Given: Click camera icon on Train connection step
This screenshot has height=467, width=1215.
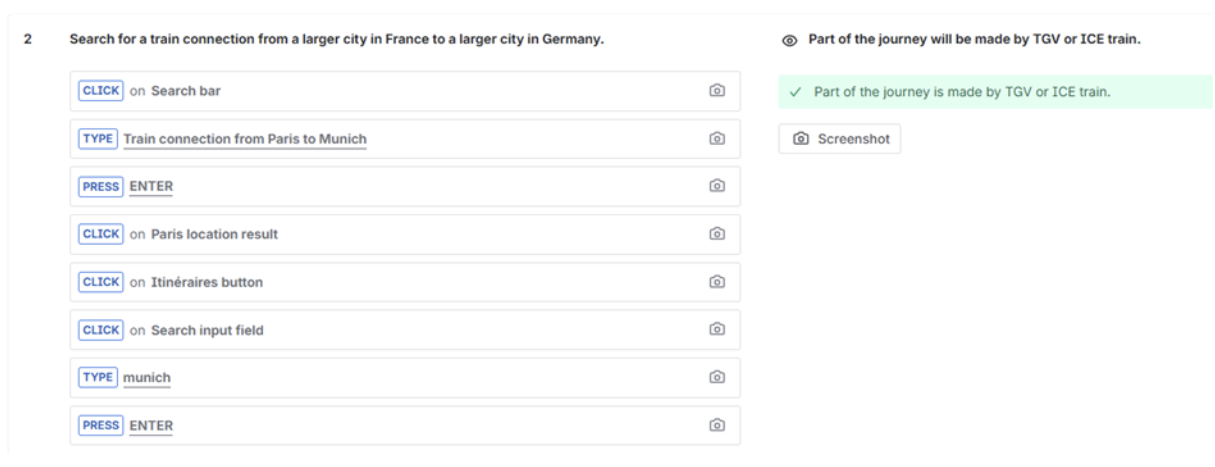Looking at the screenshot, I should coord(716,139).
